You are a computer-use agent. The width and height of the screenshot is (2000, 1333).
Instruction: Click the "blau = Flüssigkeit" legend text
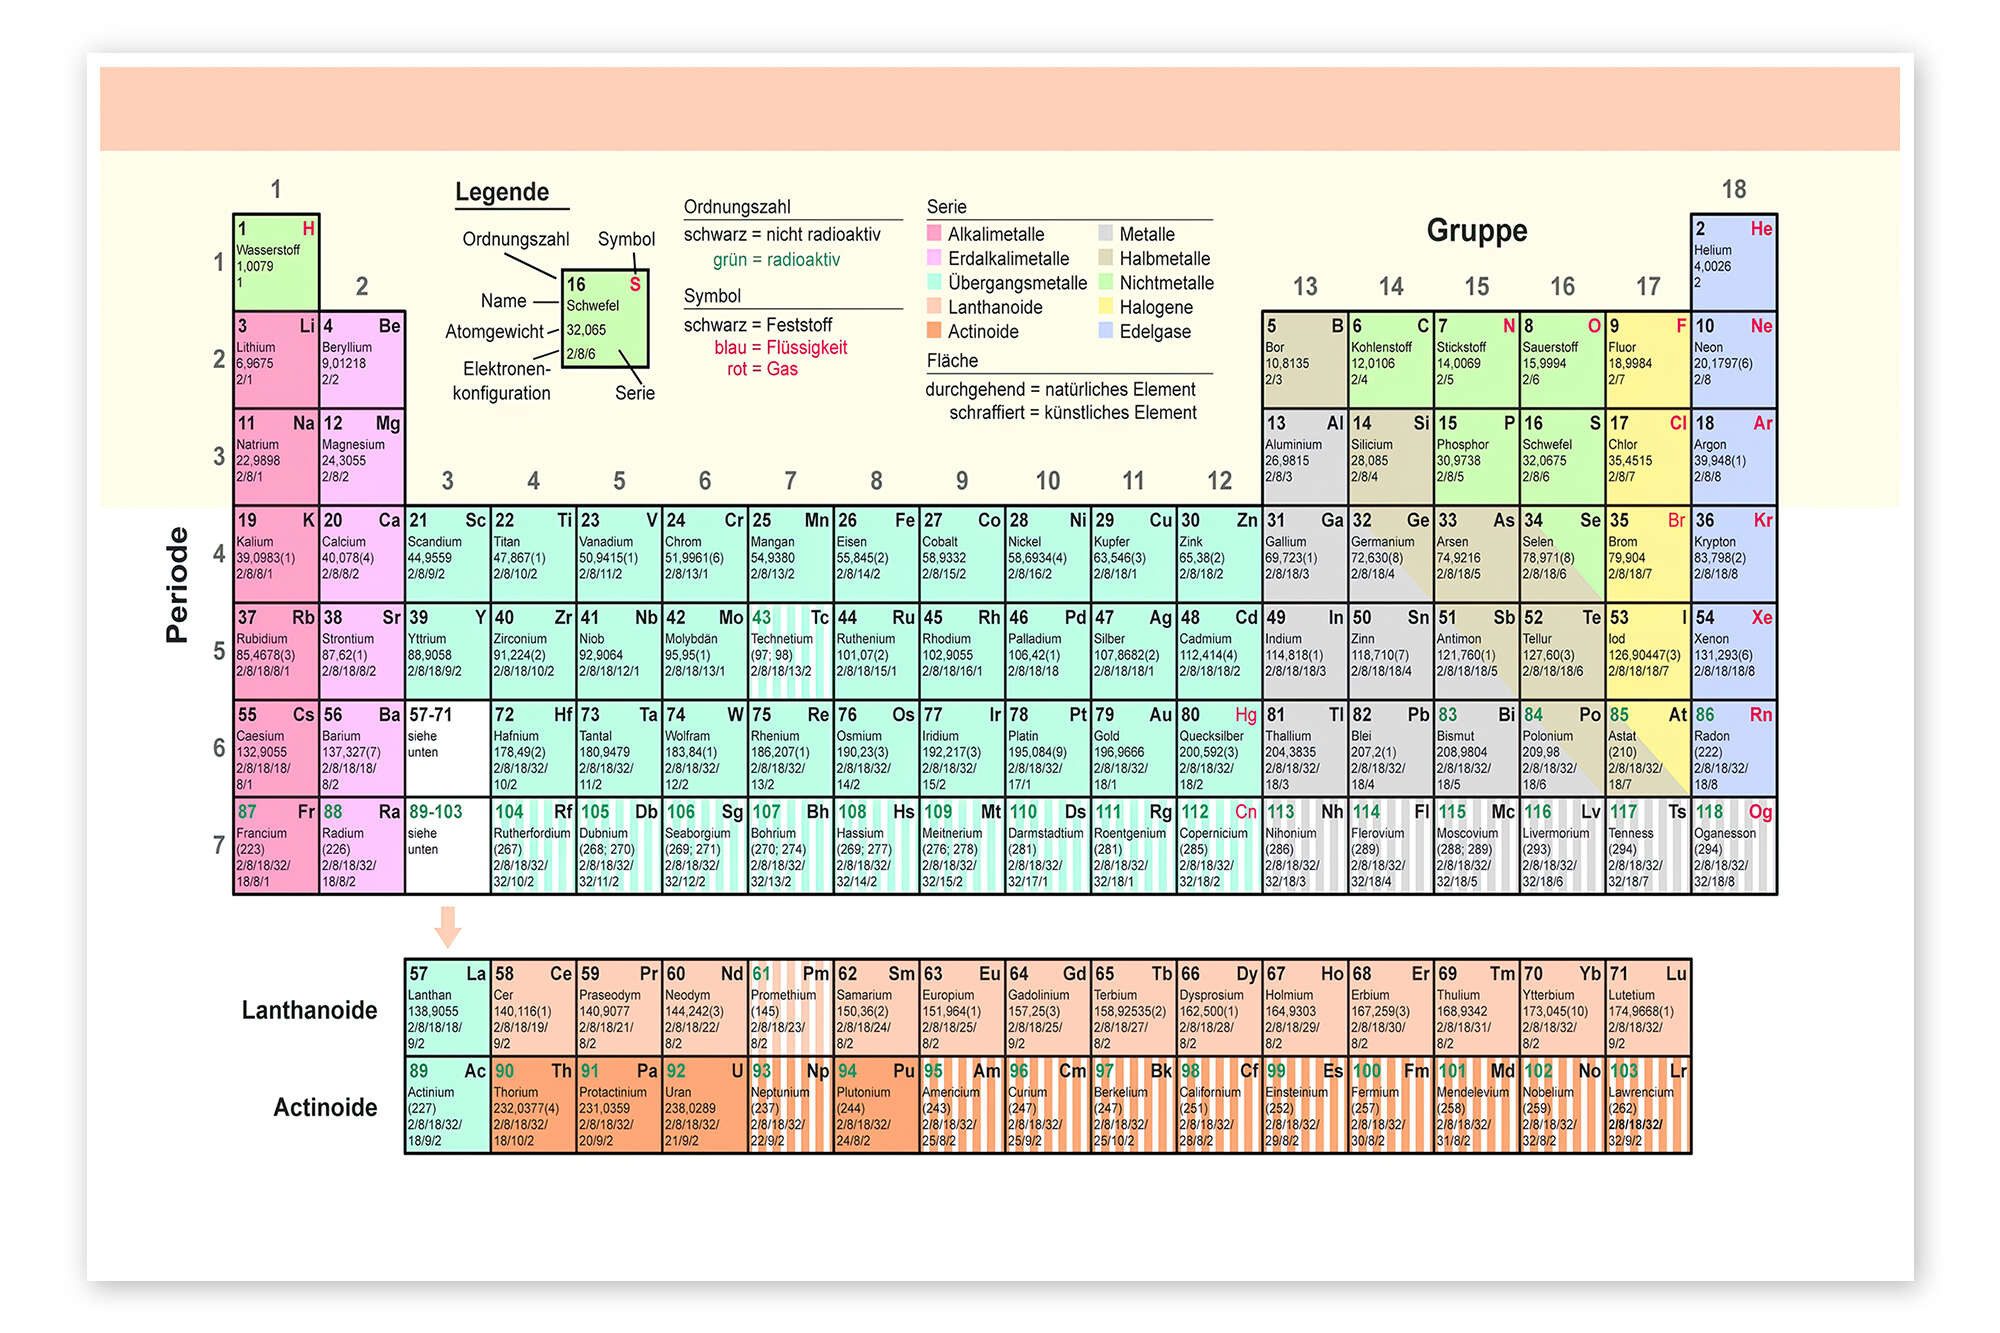click(780, 347)
